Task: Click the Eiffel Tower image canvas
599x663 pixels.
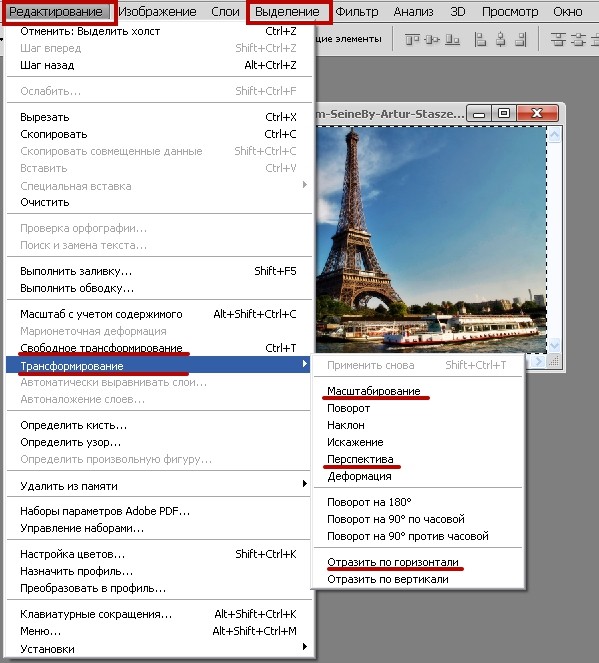Action: (x=431, y=240)
